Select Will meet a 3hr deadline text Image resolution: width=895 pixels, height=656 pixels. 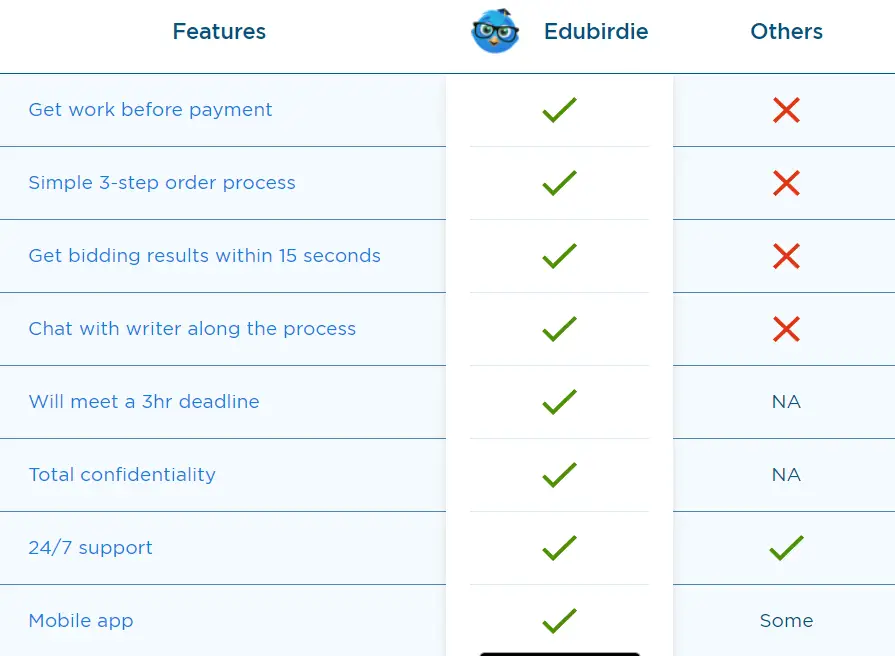pyautogui.click(x=144, y=401)
